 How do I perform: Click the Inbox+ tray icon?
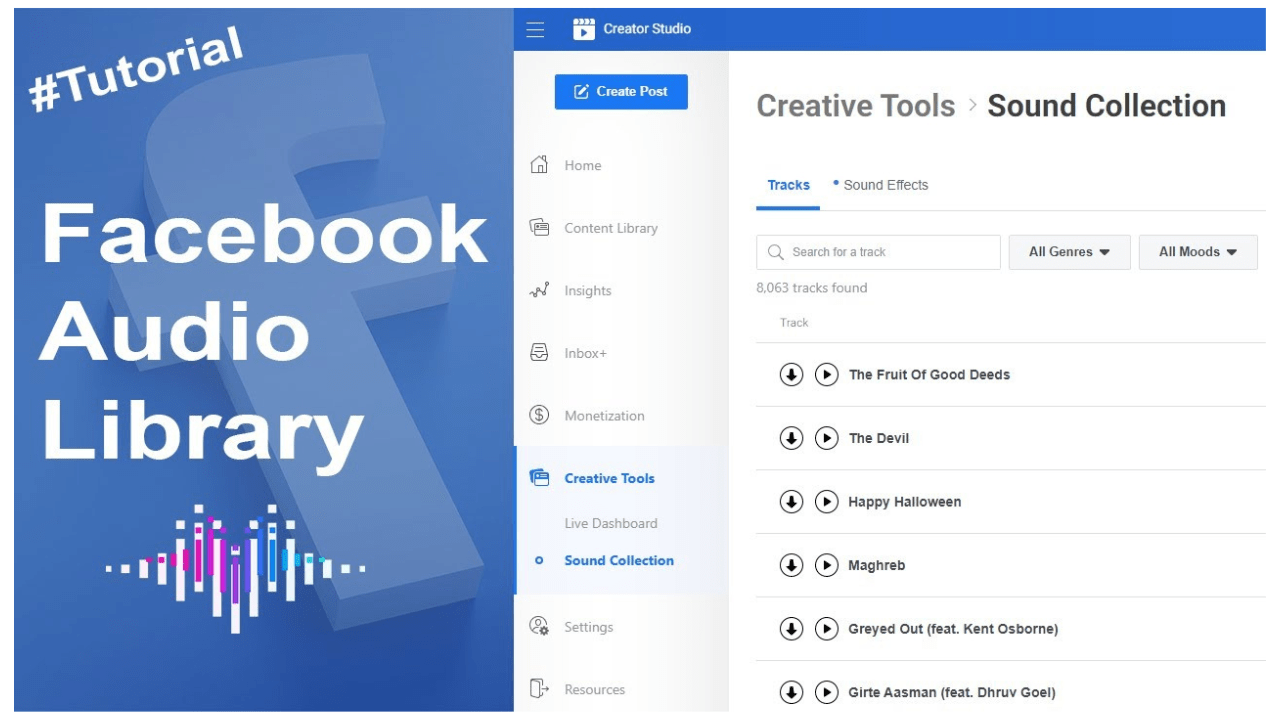[539, 352]
